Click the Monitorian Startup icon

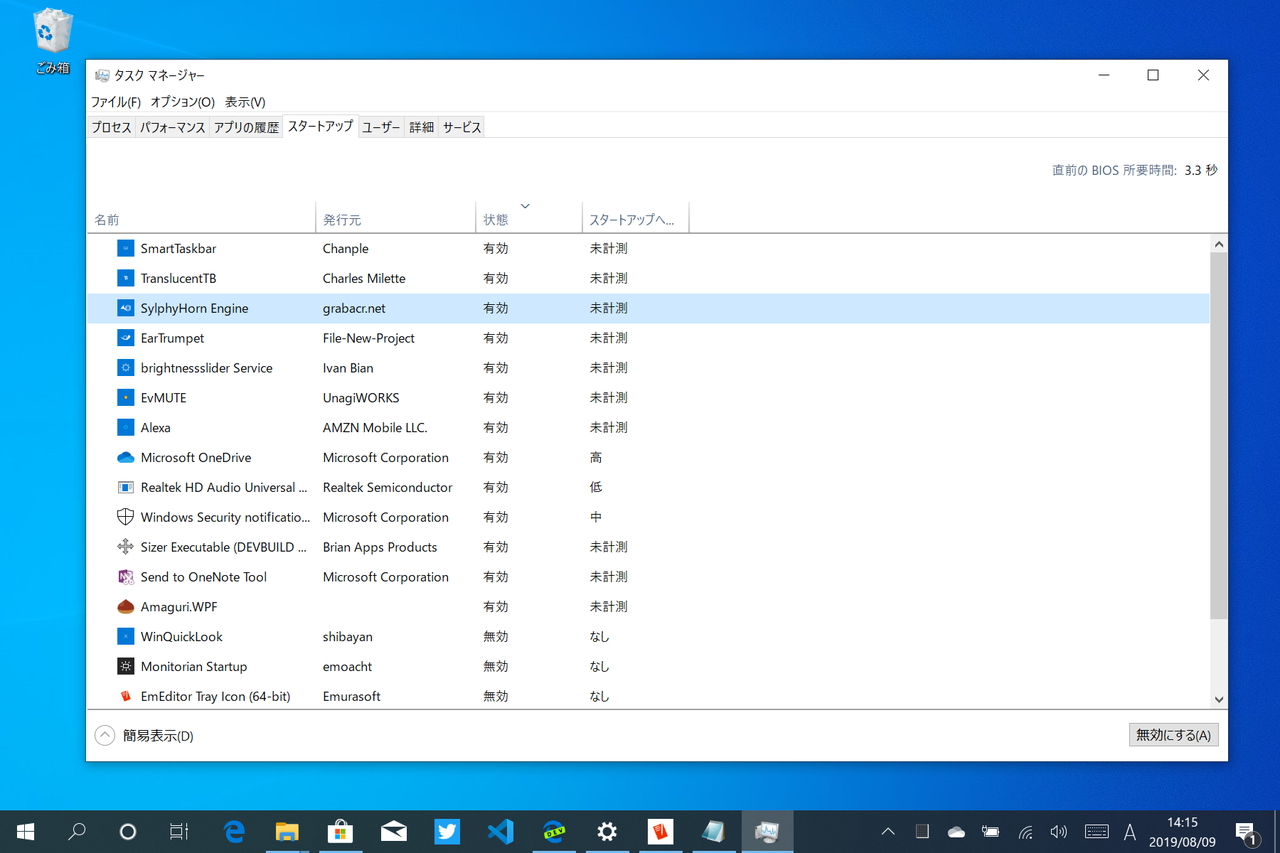pos(125,666)
